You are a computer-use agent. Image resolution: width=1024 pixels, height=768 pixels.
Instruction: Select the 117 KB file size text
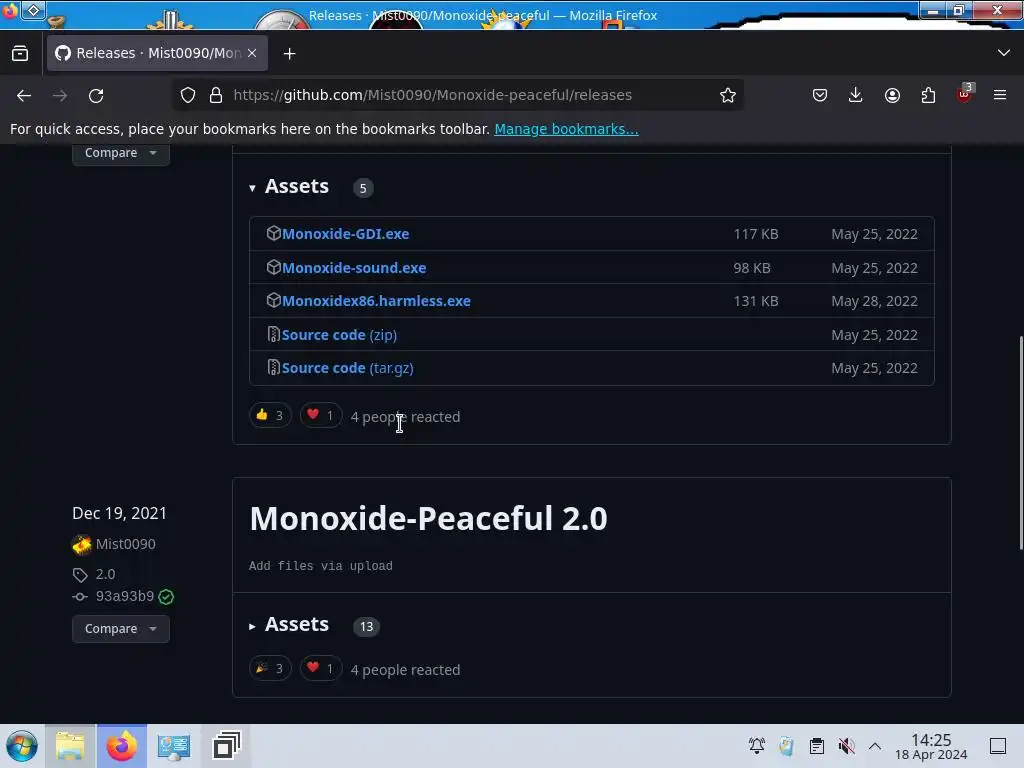tap(756, 234)
